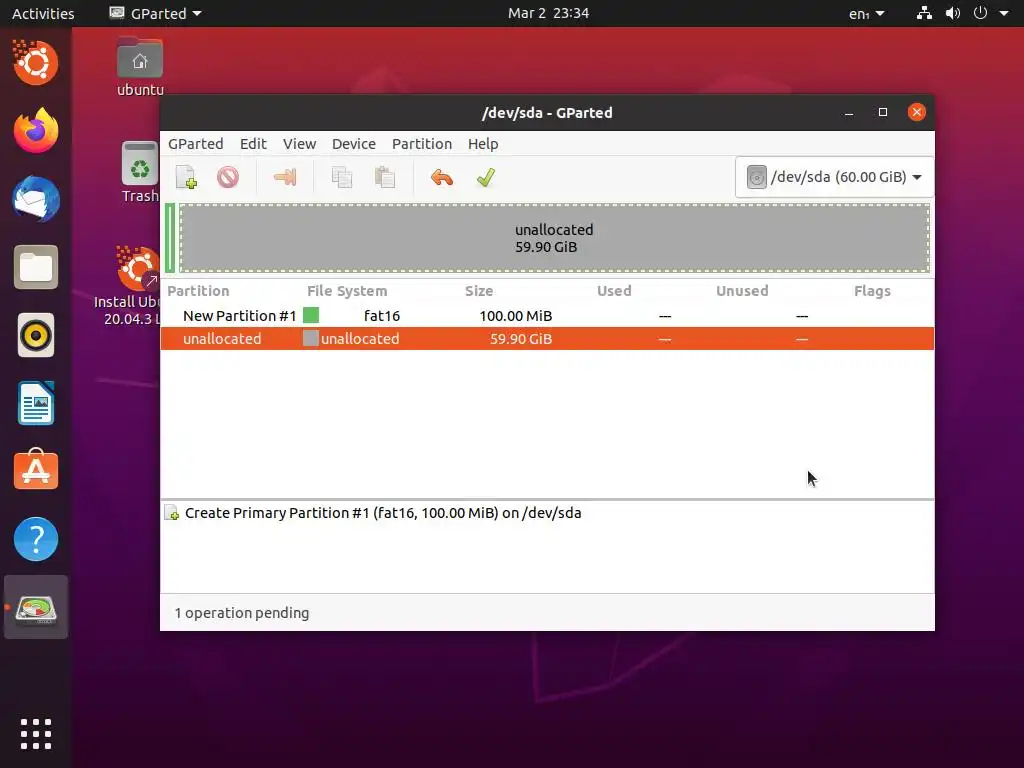Minimize the GParted window

click(x=849, y=112)
